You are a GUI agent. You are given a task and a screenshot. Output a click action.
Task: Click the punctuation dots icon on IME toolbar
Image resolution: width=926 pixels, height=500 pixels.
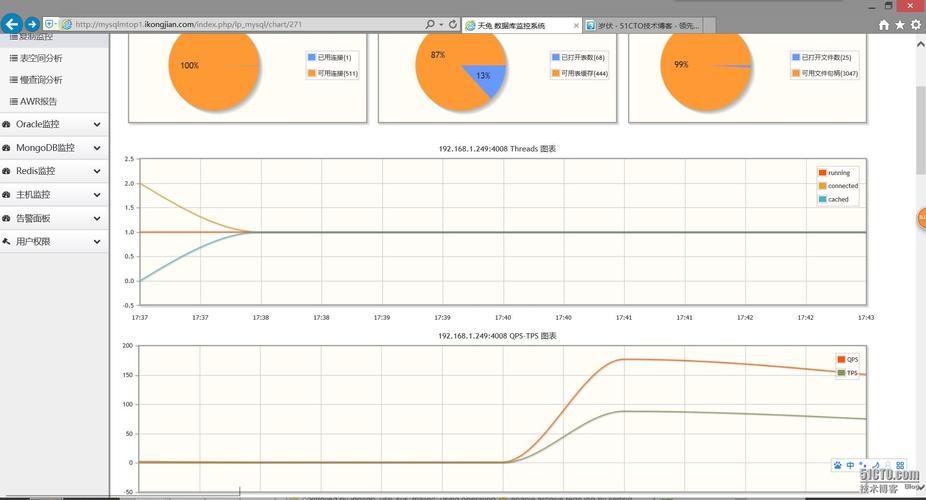point(863,465)
